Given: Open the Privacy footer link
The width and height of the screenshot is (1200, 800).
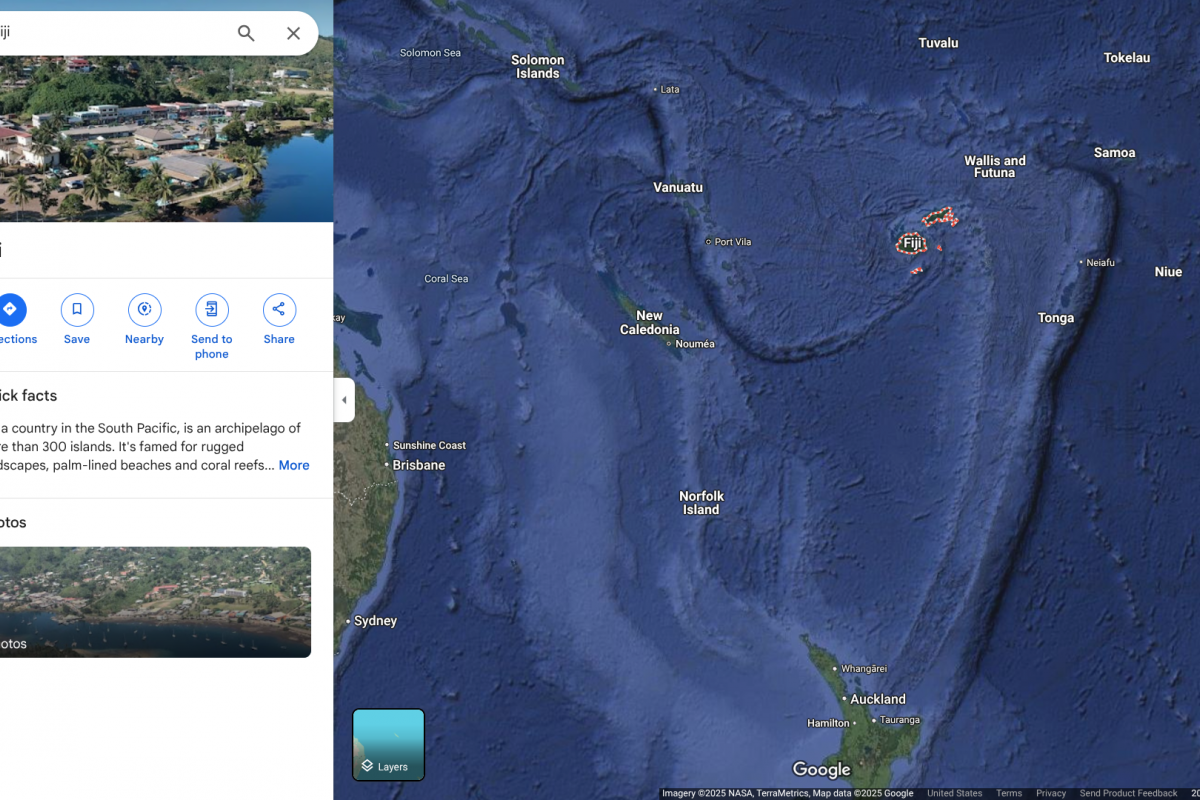Looking at the screenshot, I should pyautogui.click(x=1050, y=793).
